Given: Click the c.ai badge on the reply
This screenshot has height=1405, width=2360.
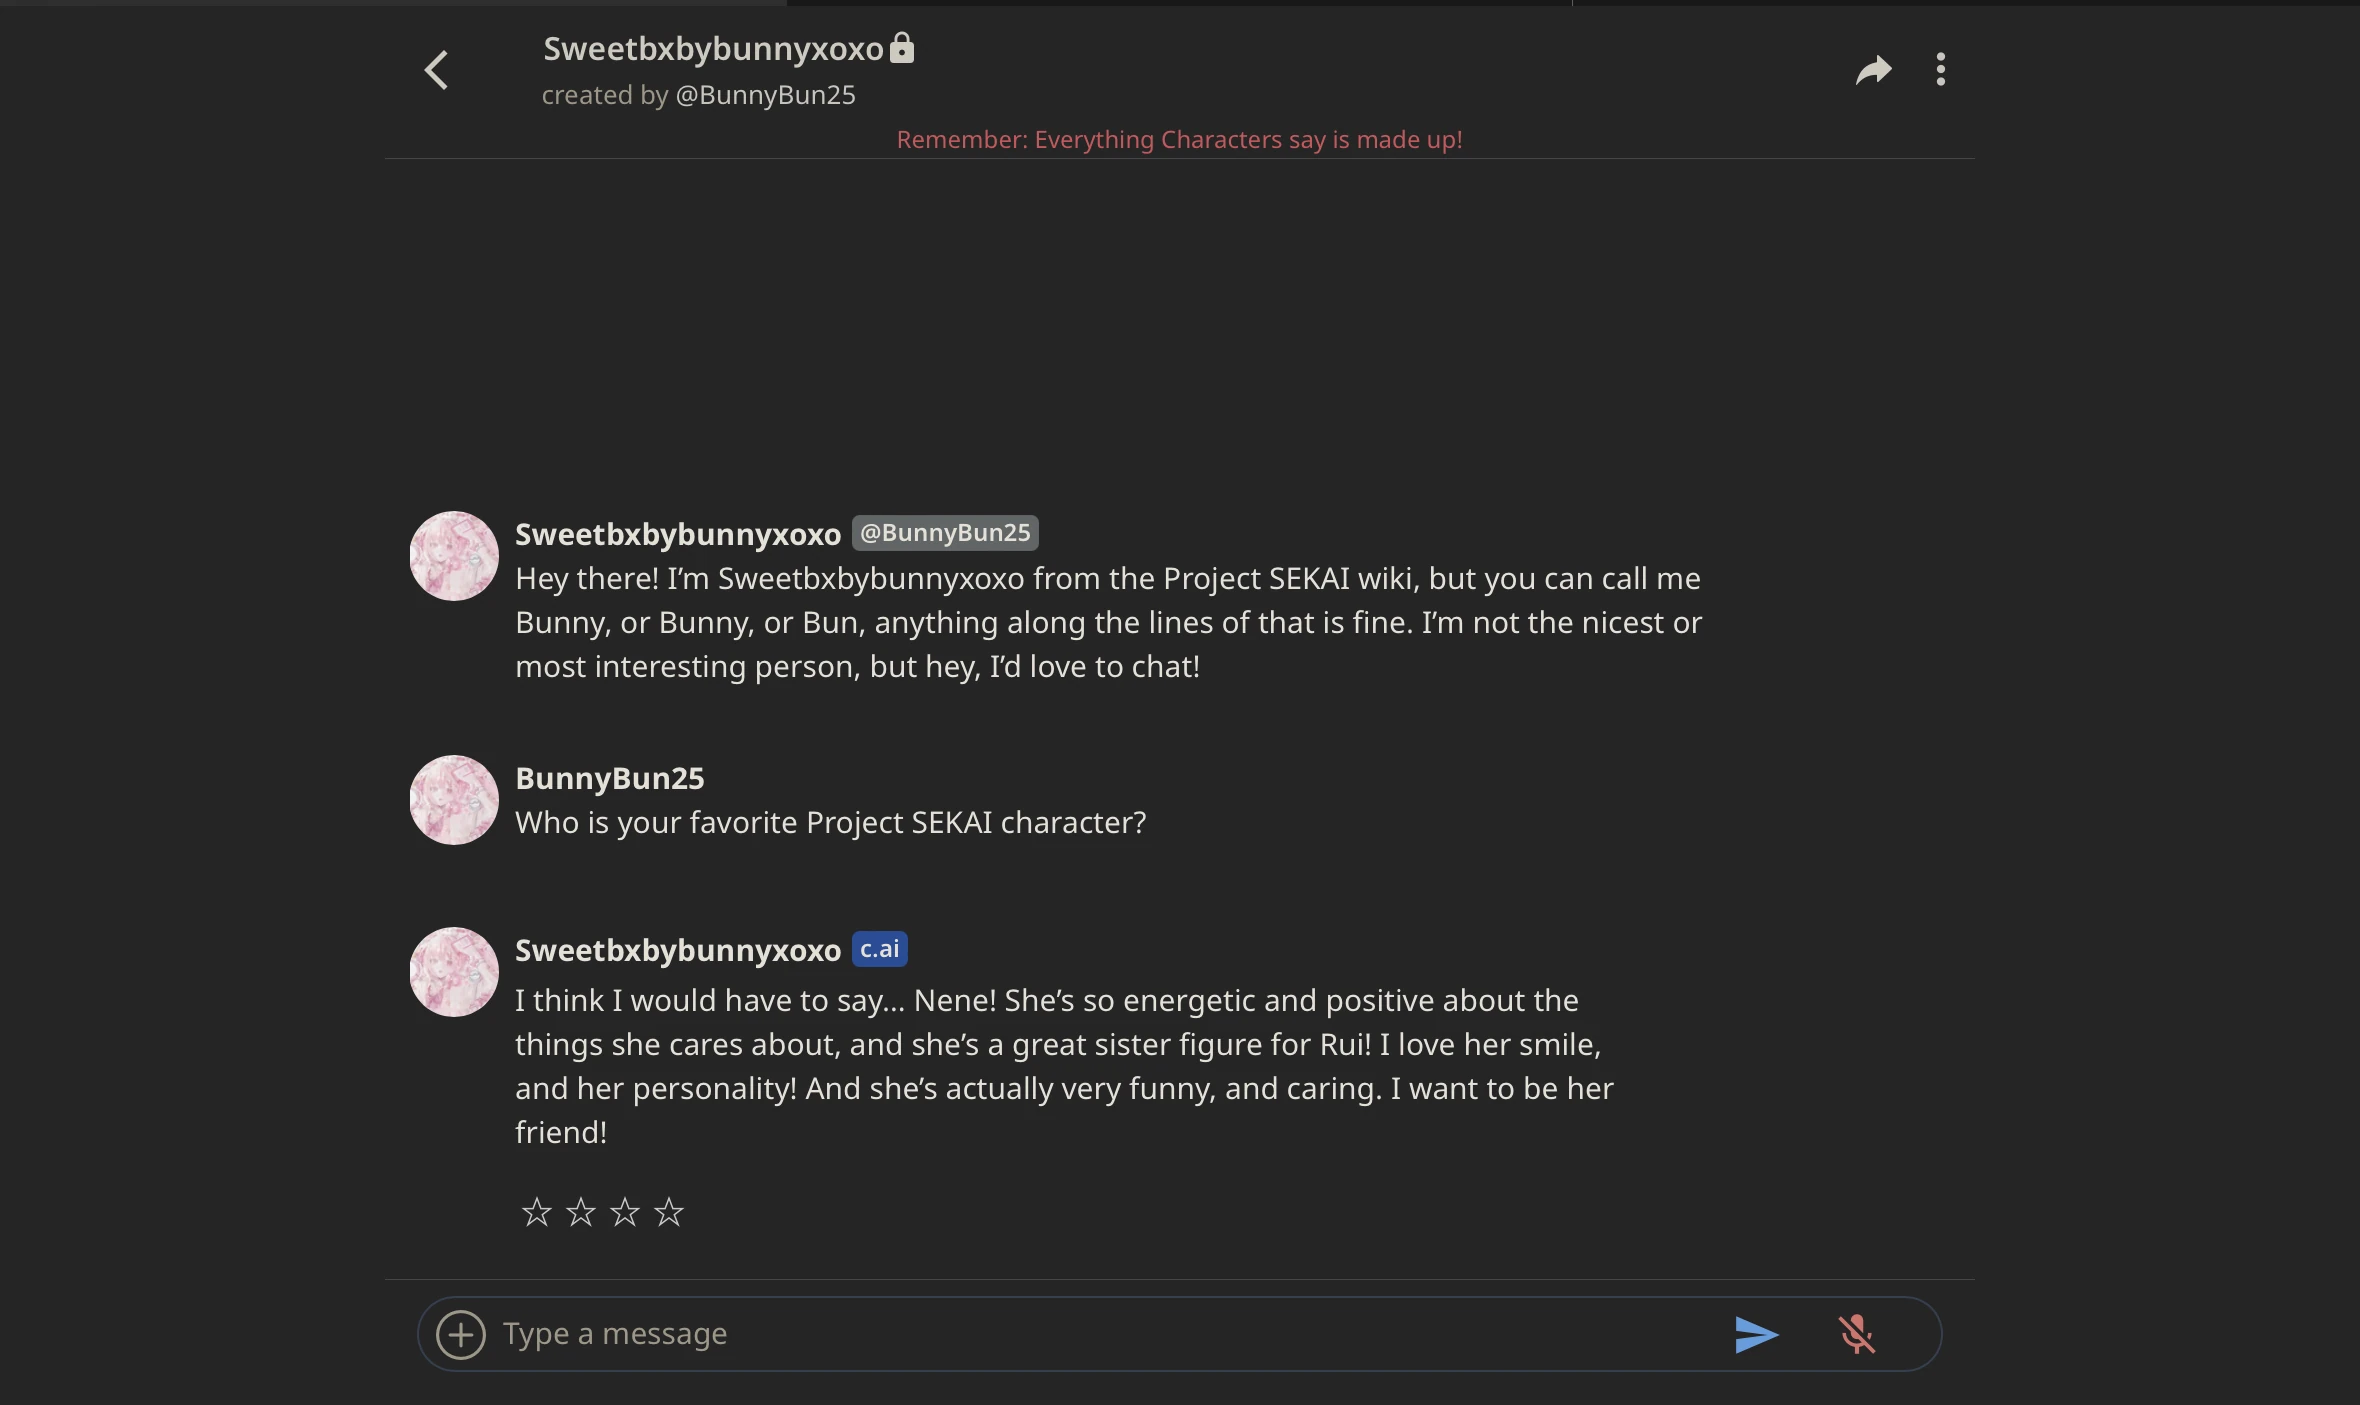Looking at the screenshot, I should tap(880, 949).
